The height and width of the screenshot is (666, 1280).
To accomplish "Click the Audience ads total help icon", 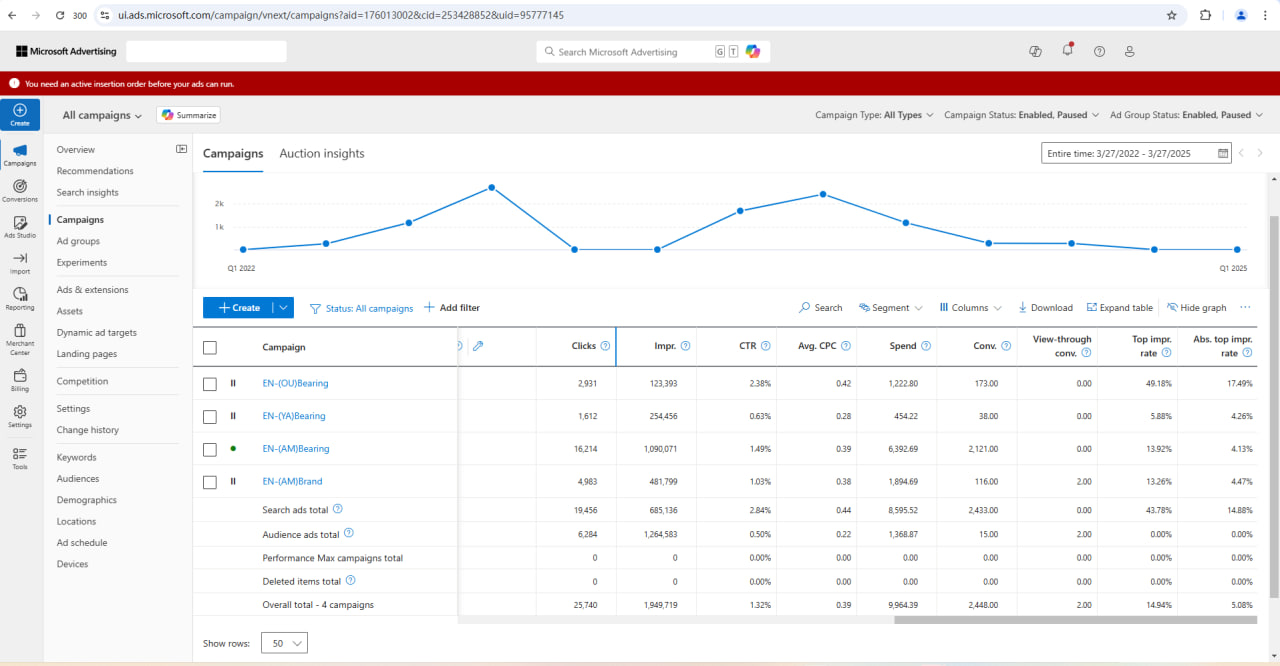I will coord(349,533).
